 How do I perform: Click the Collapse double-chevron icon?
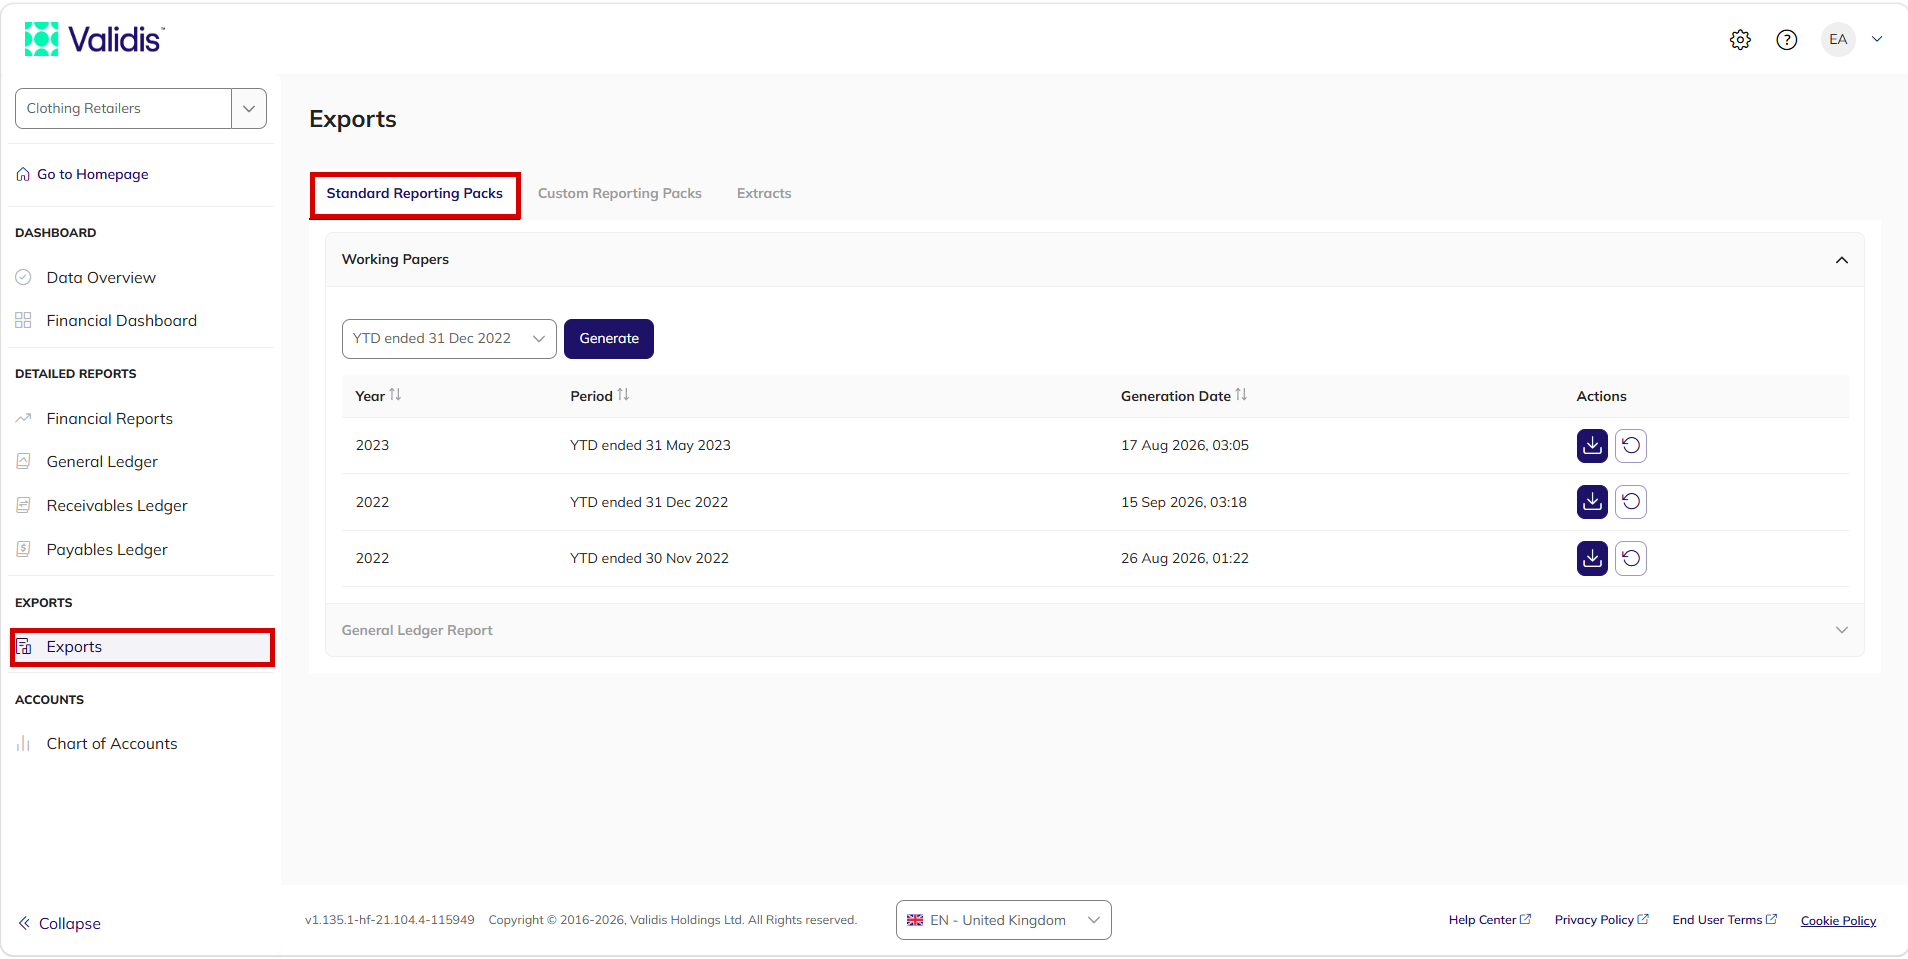pos(24,923)
